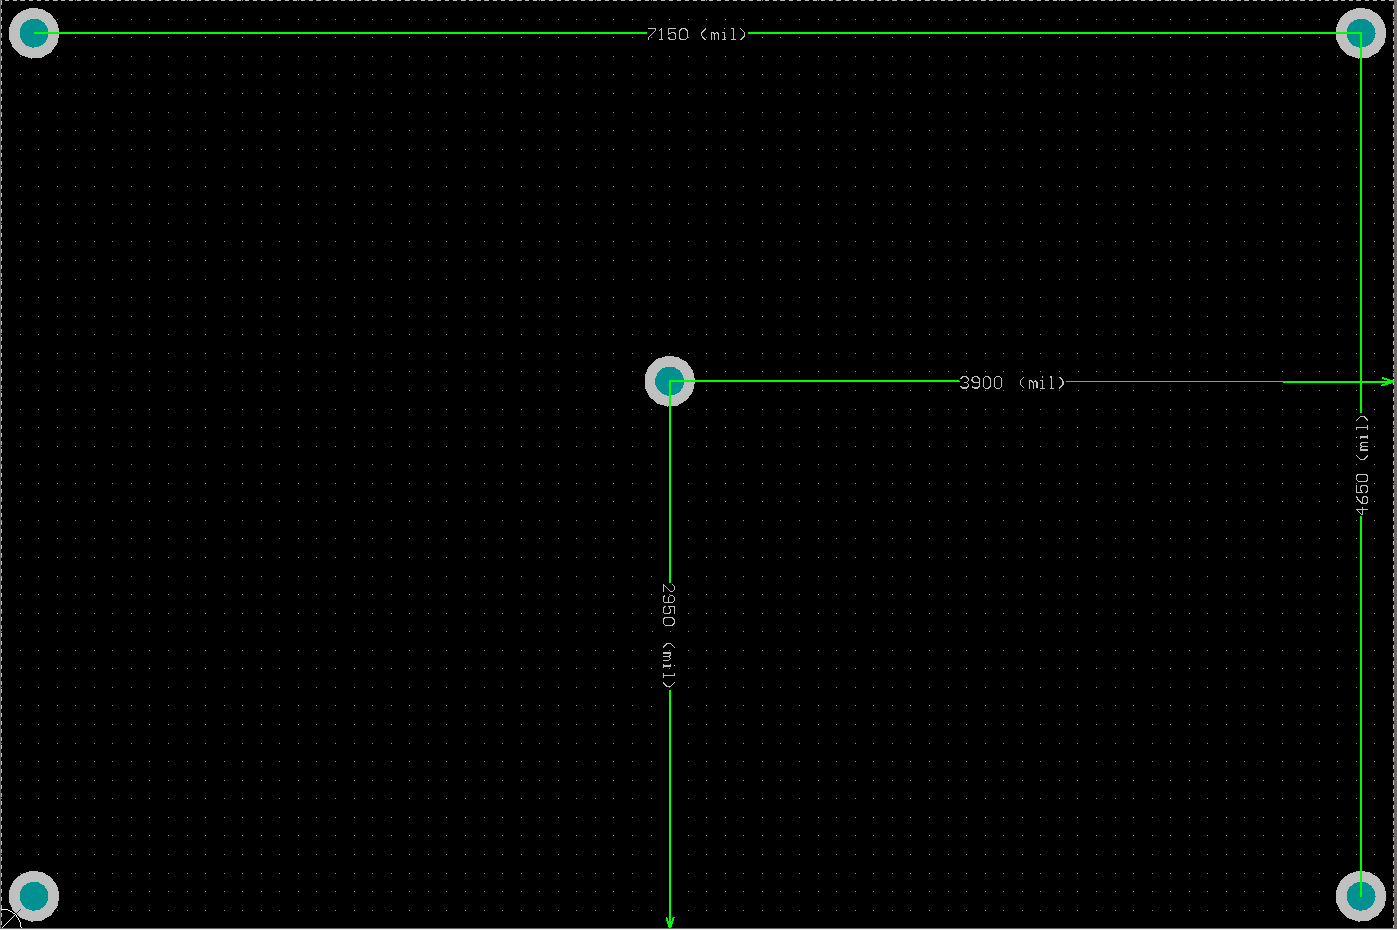The image size is (1397, 930).
Task: Click the arrowhead ending the 3900 dimension
Action: [1387, 382]
